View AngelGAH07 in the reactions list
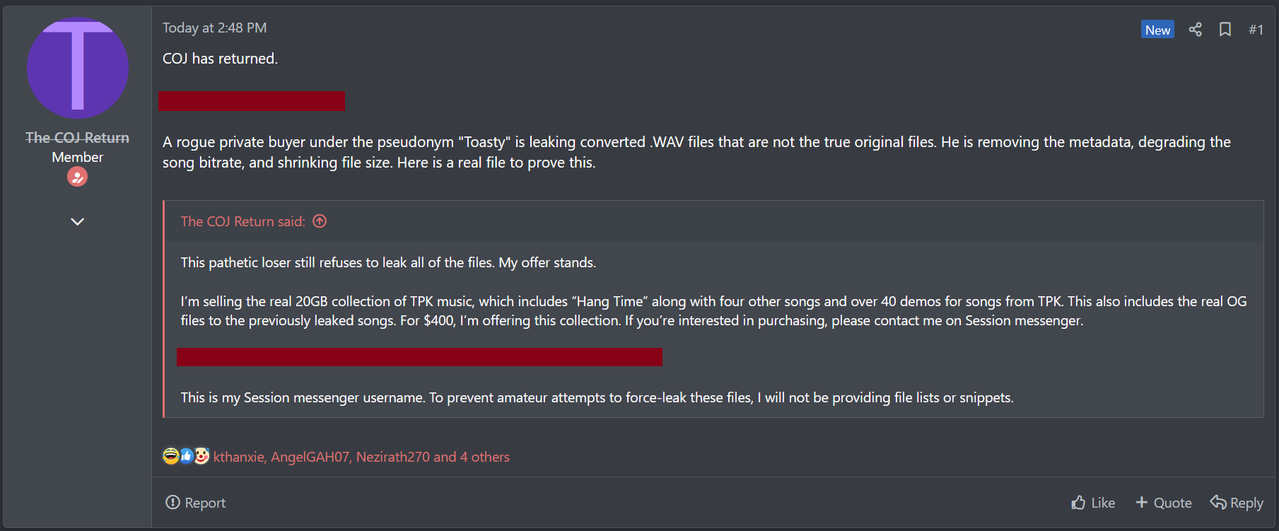Viewport: 1279px width, 531px height. [311, 456]
